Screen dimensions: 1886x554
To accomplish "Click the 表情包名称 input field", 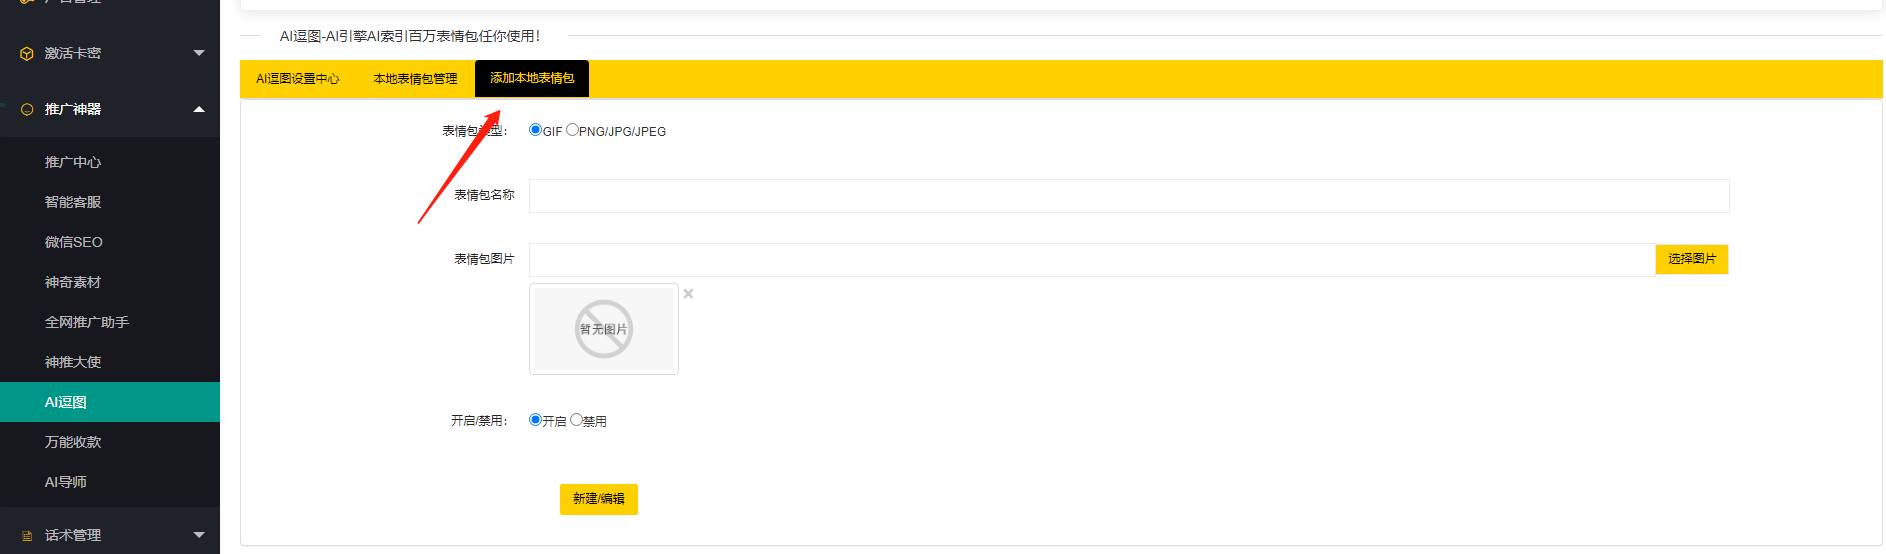I will (1129, 196).
